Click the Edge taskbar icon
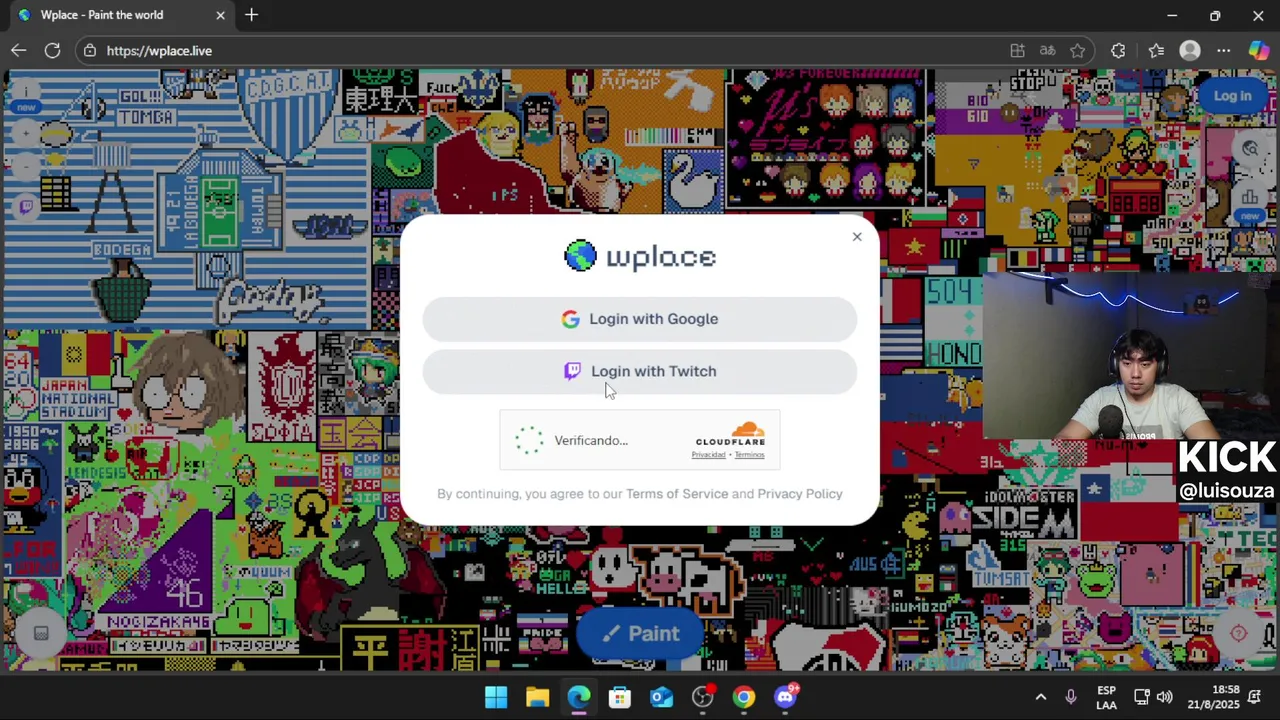 click(579, 697)
